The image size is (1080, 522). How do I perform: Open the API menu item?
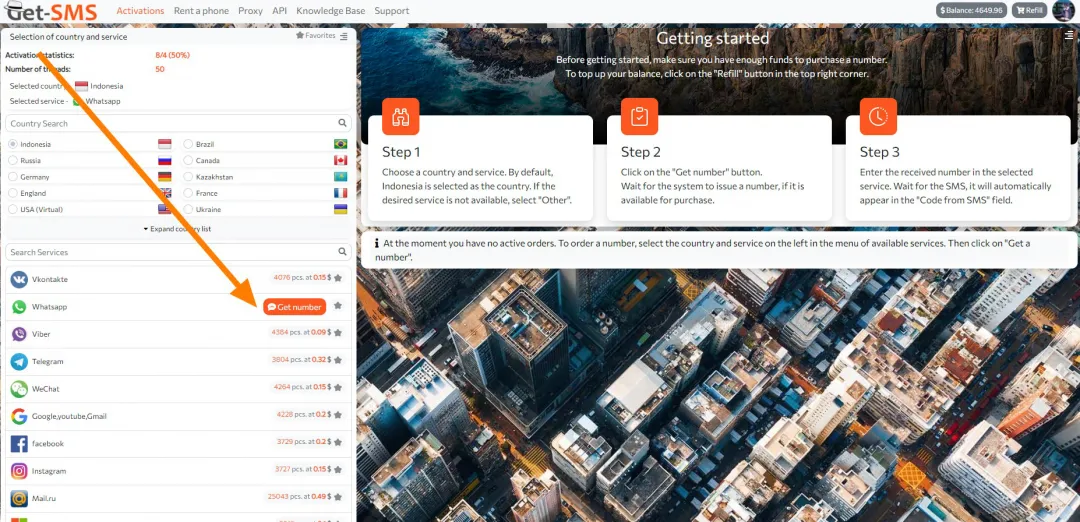click(280, 11)
